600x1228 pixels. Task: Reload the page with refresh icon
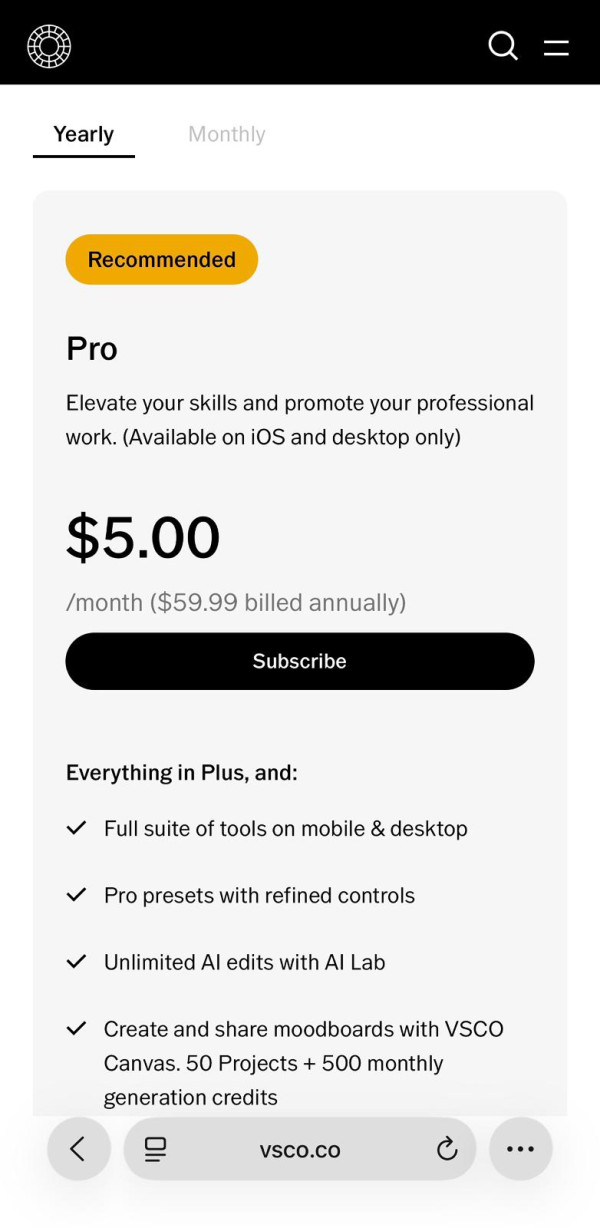click(x=447, y=1149)
